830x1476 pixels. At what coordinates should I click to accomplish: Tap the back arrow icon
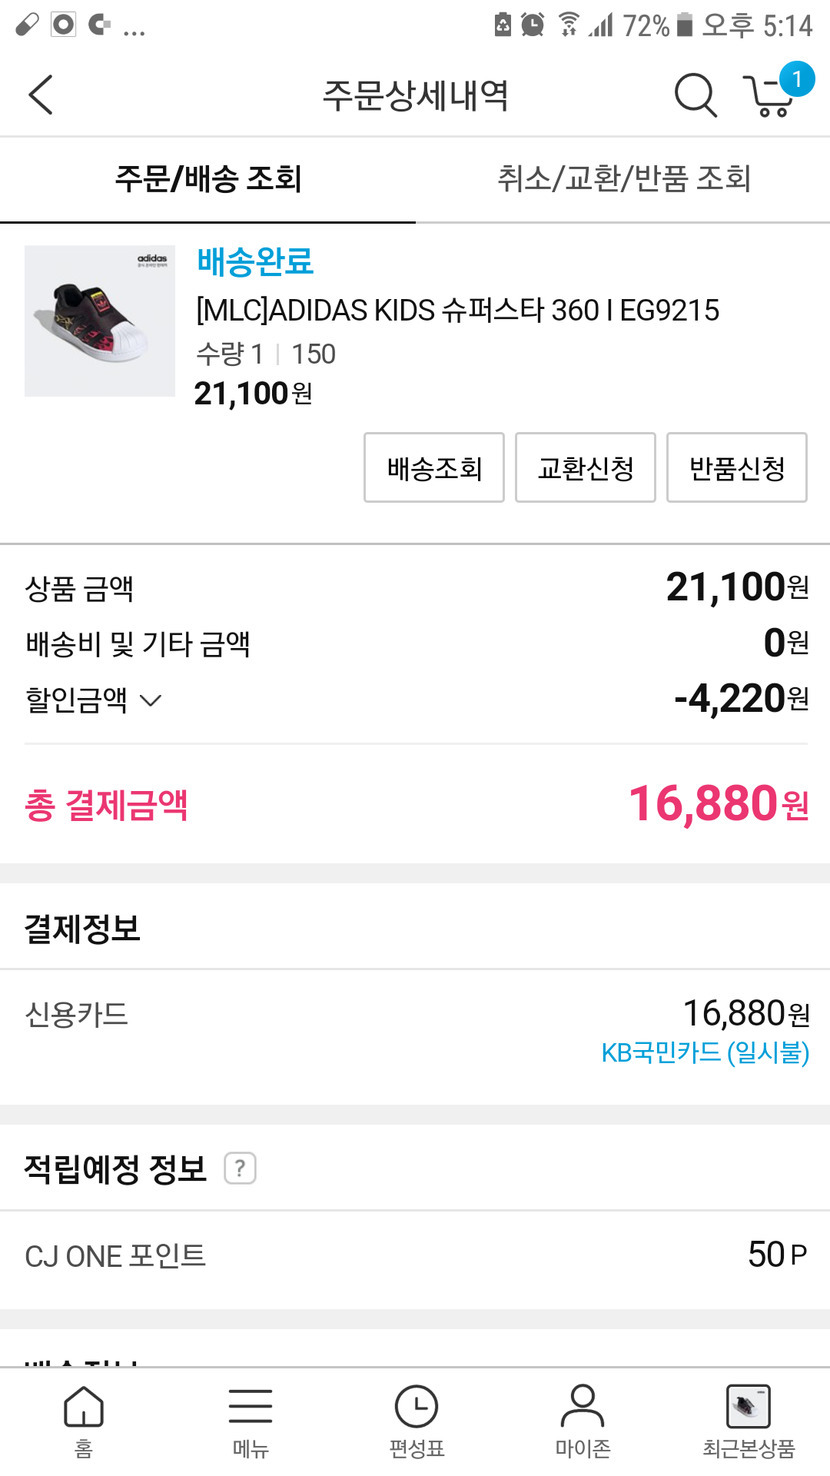point(41,95)
